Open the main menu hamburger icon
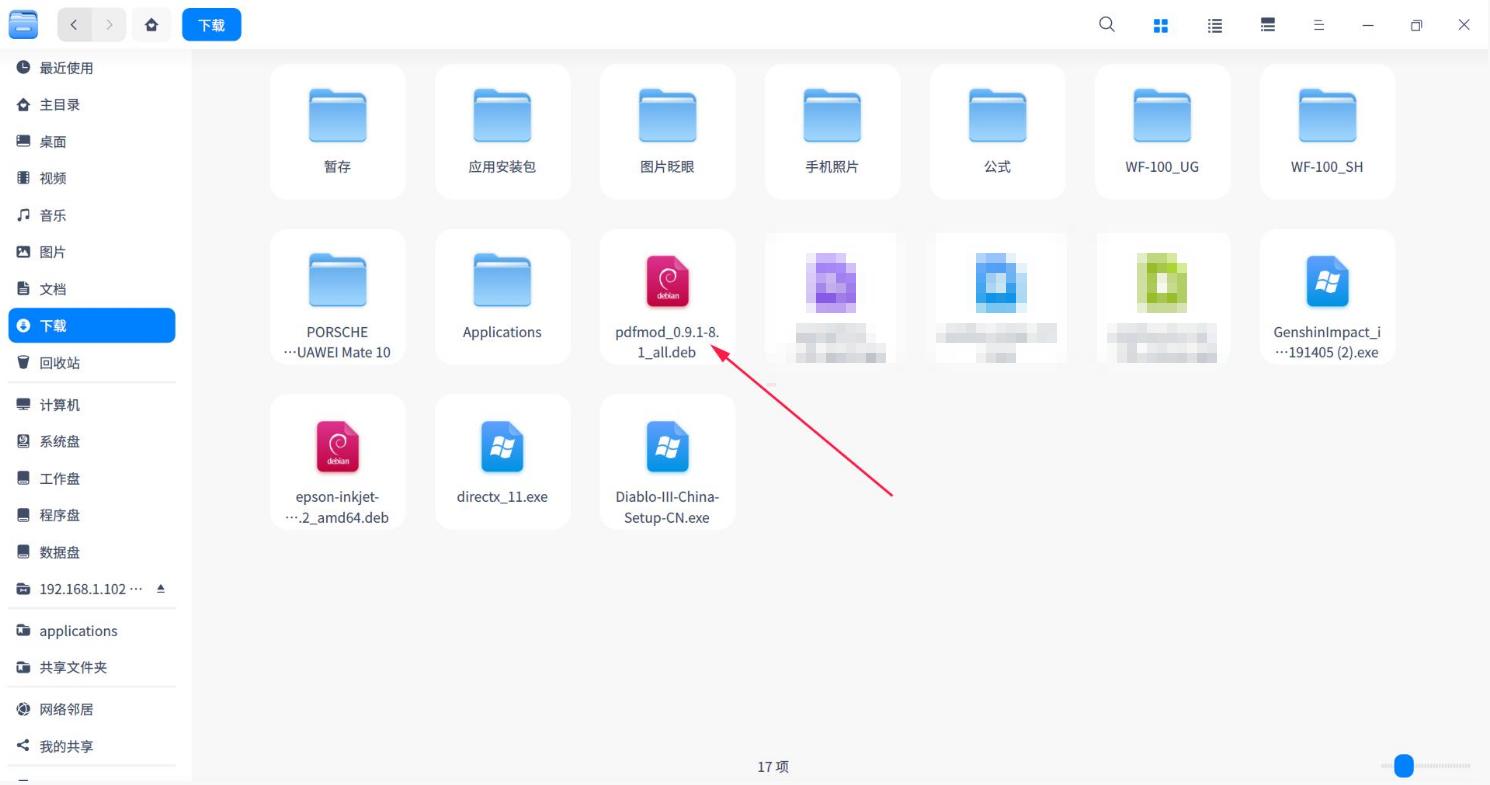 [1319, 25]
